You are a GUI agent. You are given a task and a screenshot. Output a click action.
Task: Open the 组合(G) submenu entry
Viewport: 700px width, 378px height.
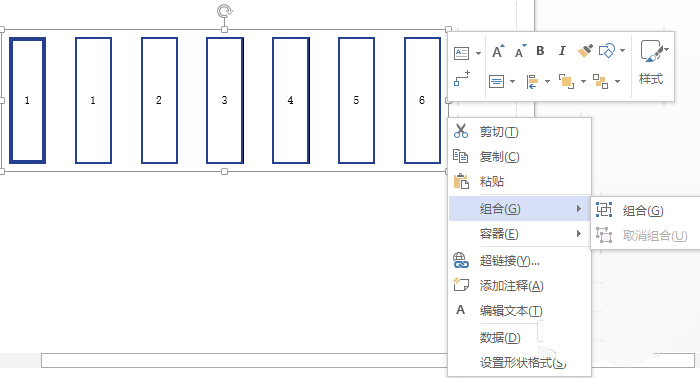pyautogui.click(x=520, y=208)
